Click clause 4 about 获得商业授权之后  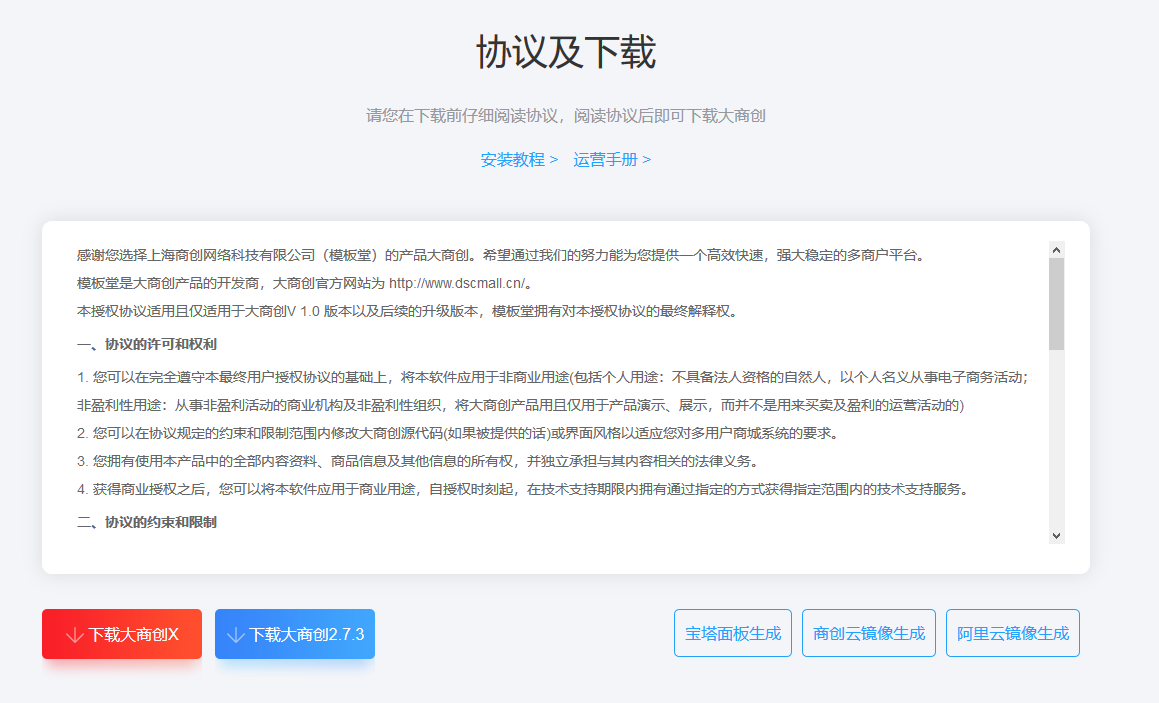524,489
